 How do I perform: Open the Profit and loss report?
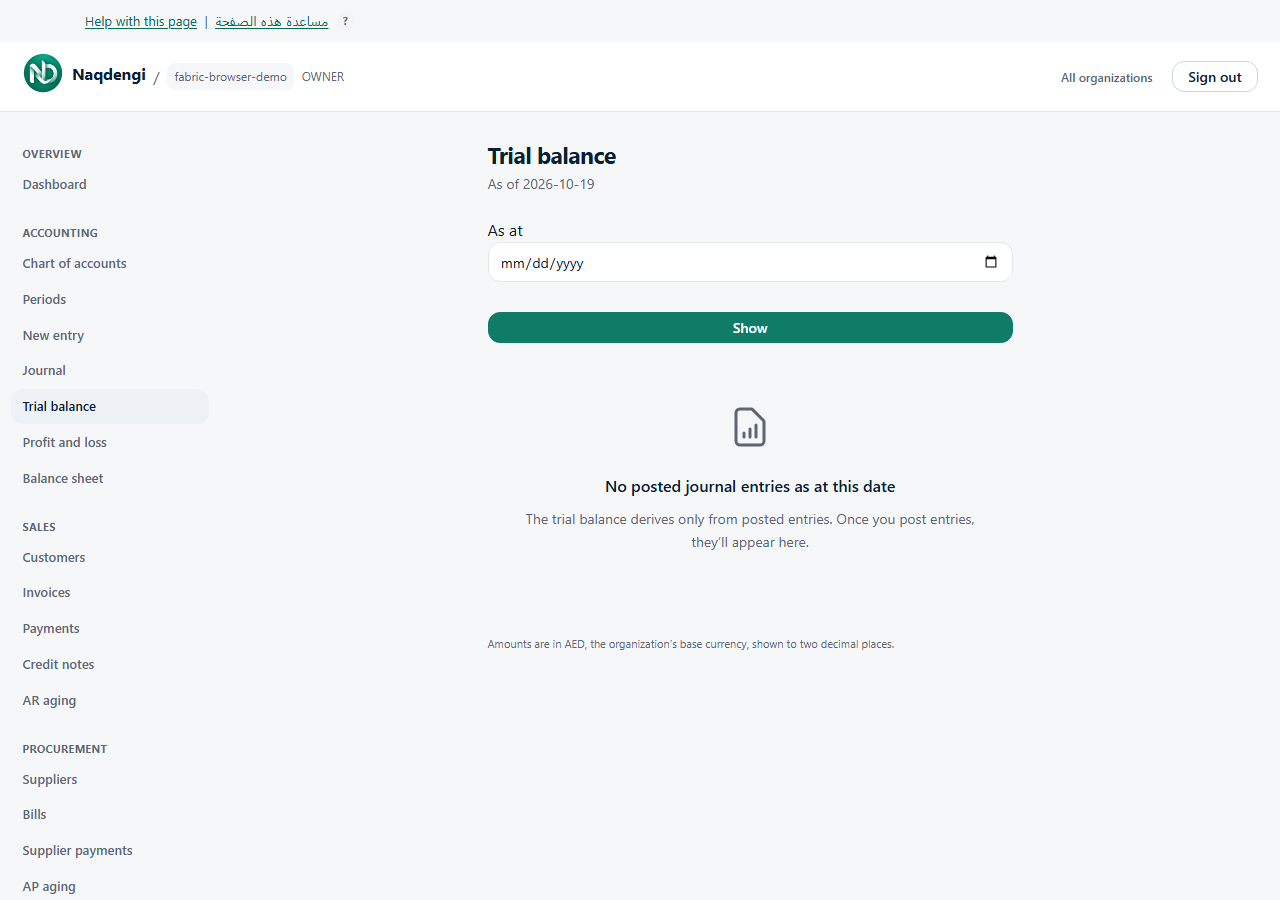pos(65,442)
